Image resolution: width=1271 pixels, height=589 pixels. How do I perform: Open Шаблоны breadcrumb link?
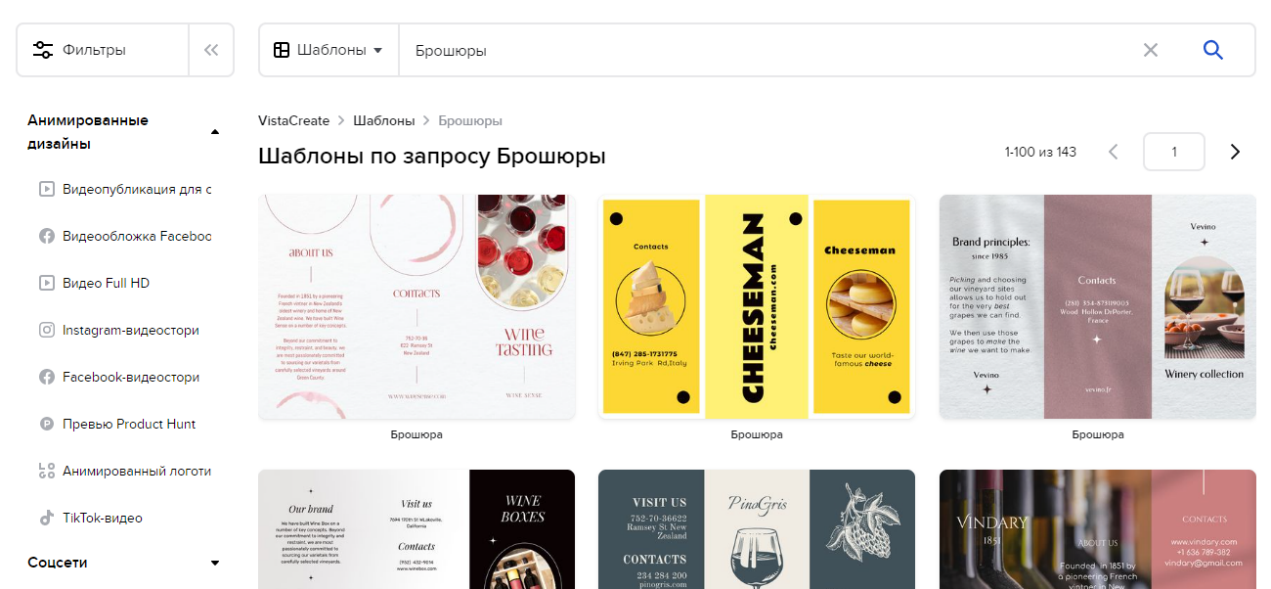[384, 121]
